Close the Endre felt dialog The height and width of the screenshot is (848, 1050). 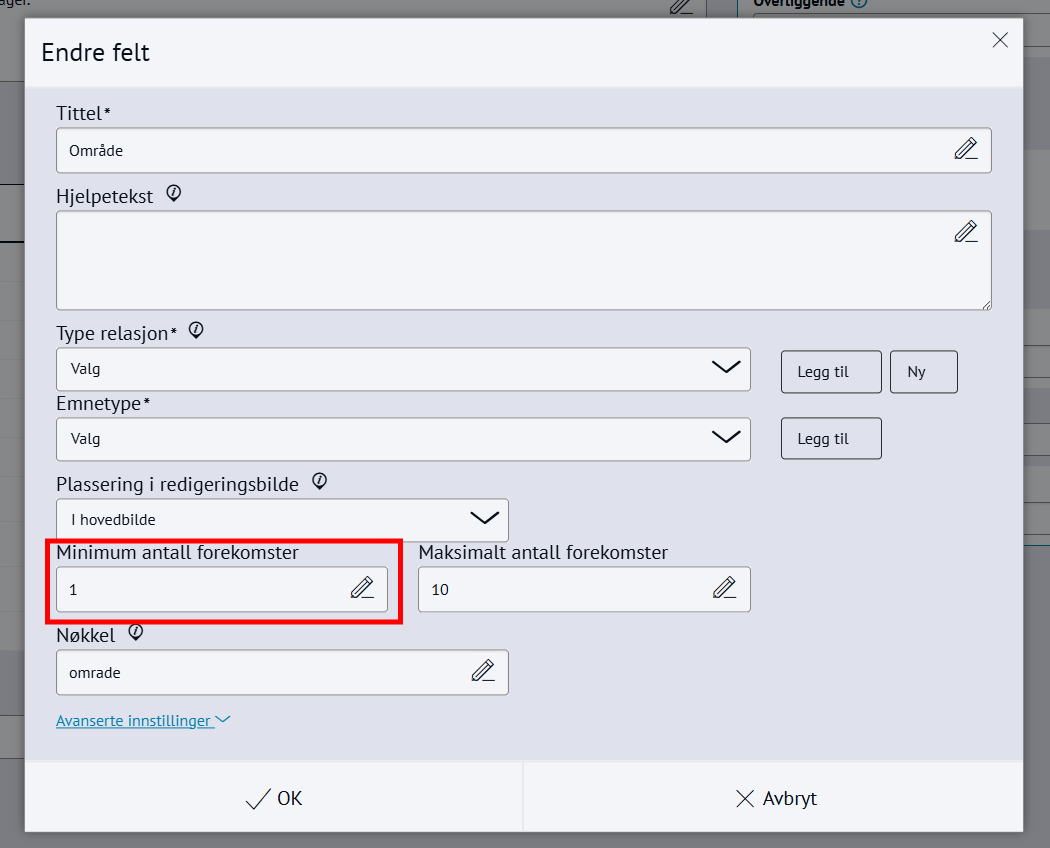[x=999, y=40]
